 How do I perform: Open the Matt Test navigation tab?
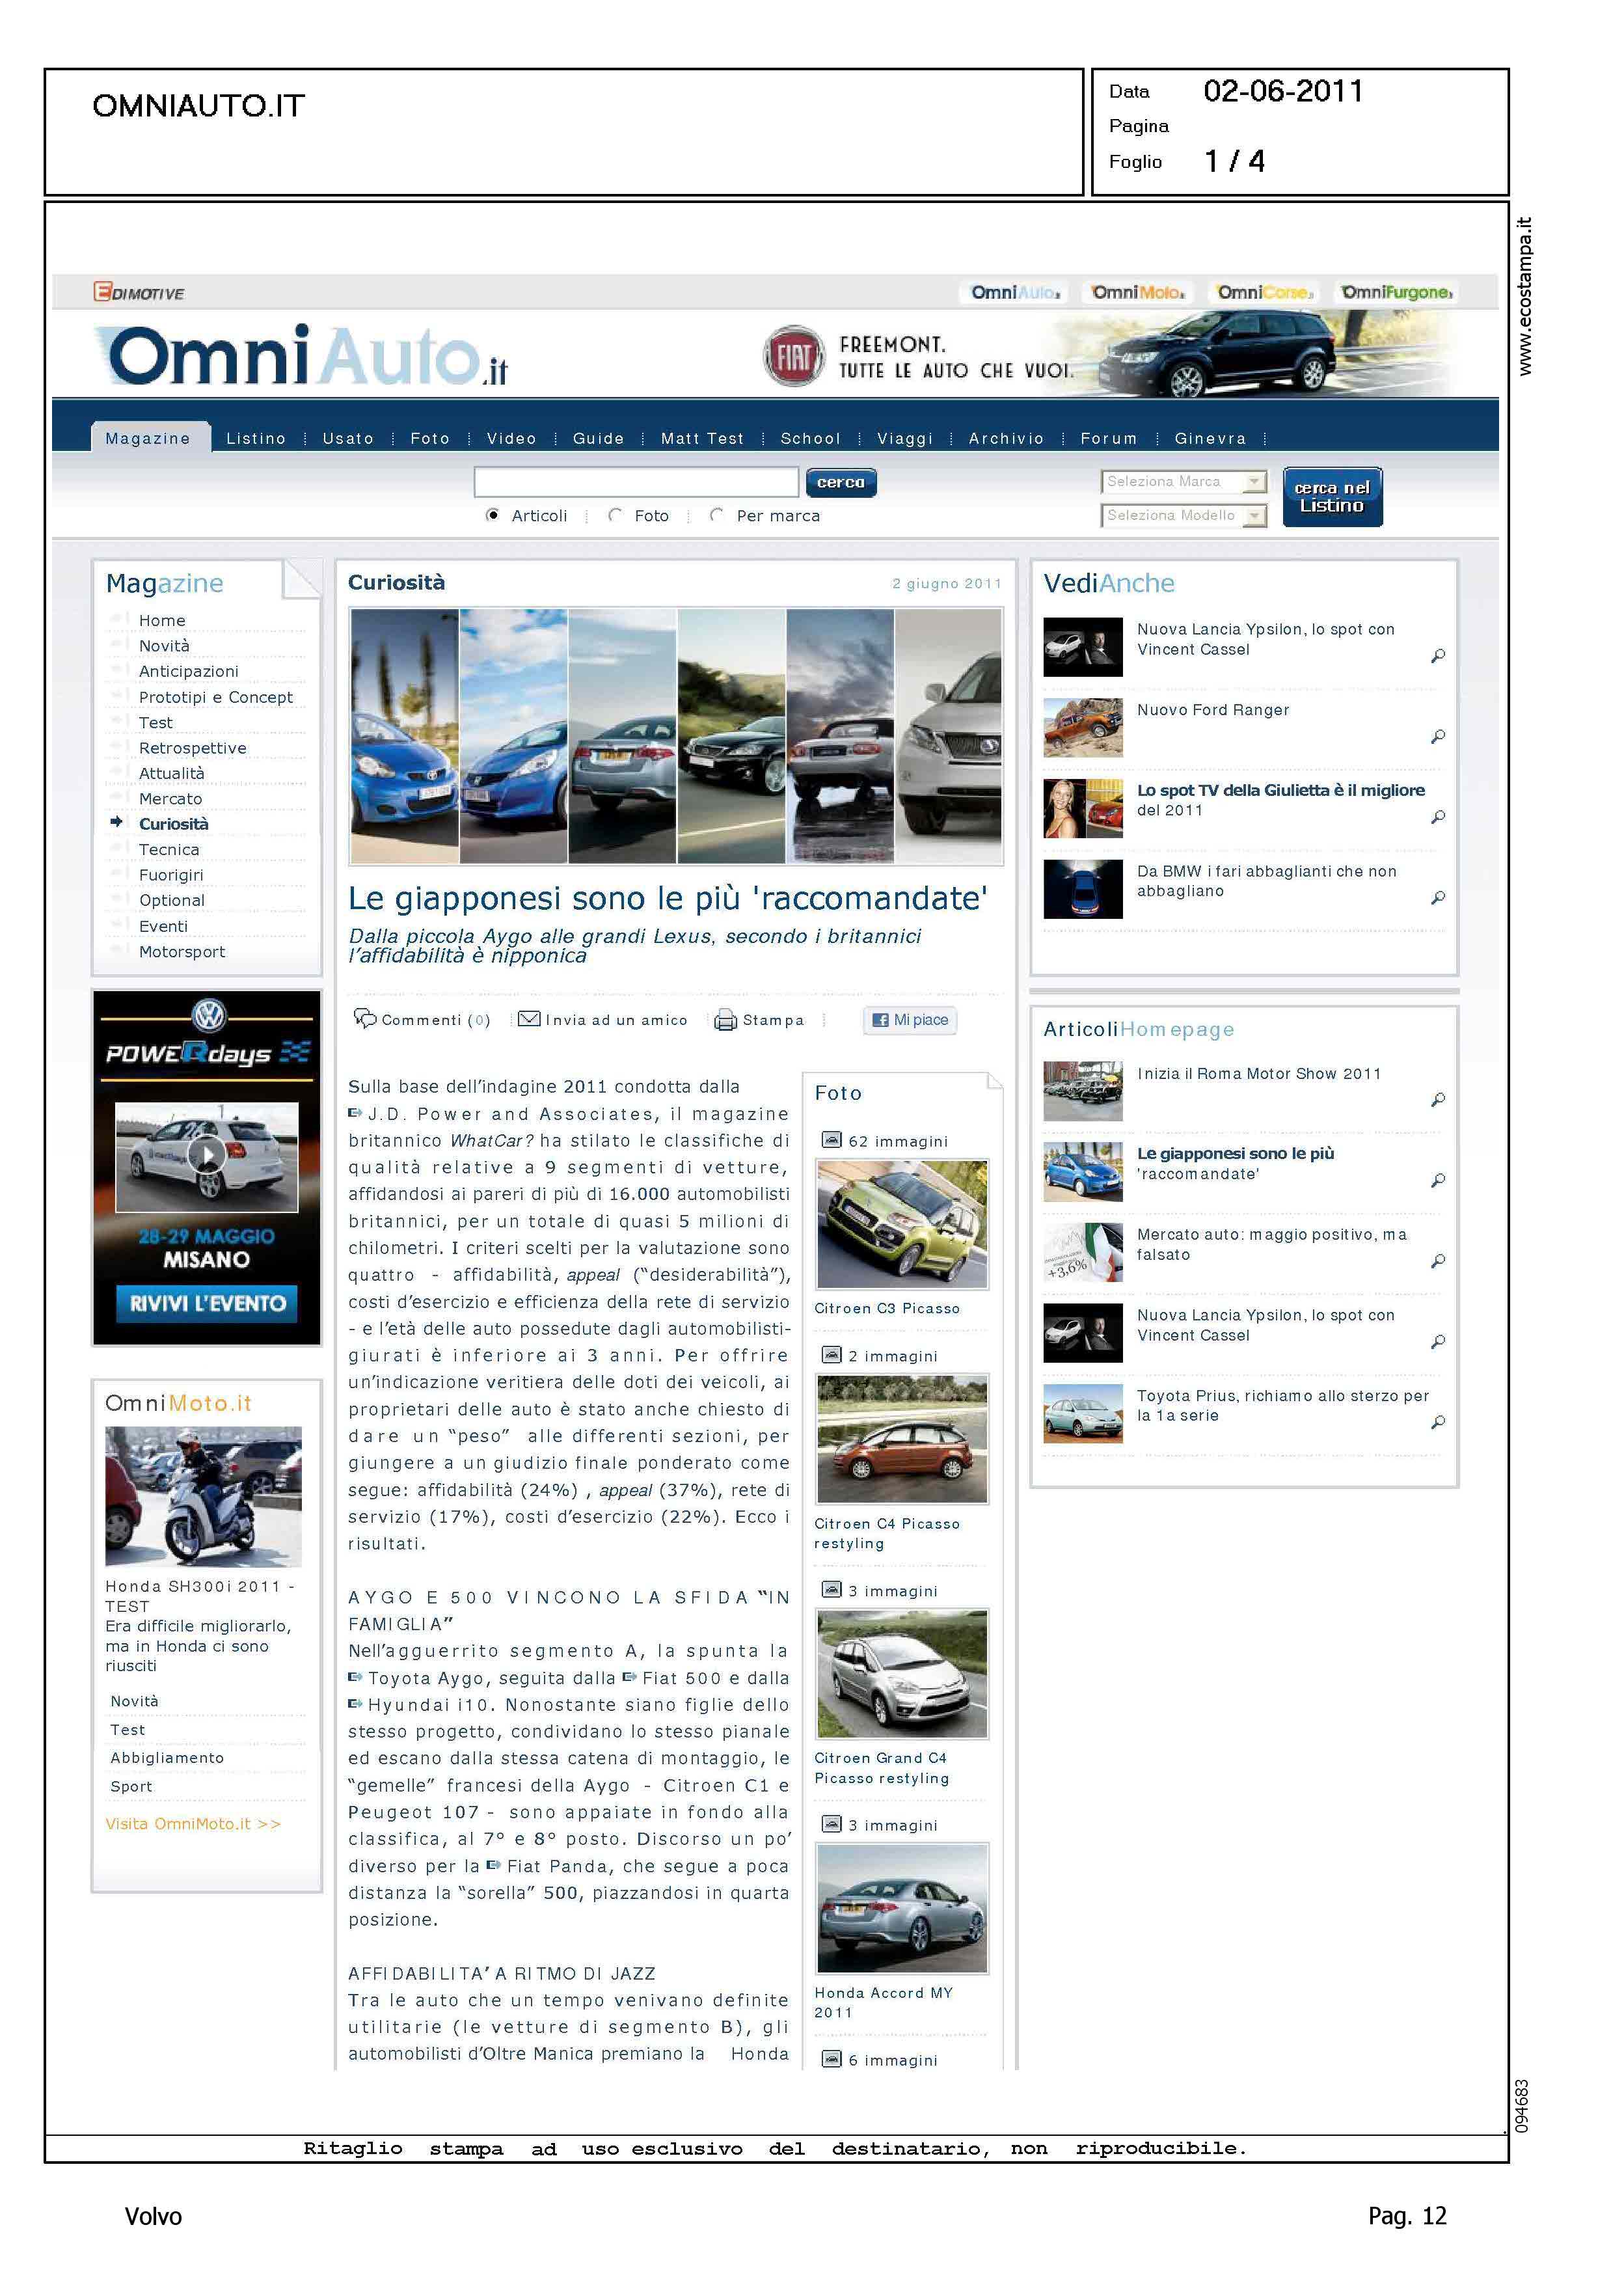click(702, 438)
